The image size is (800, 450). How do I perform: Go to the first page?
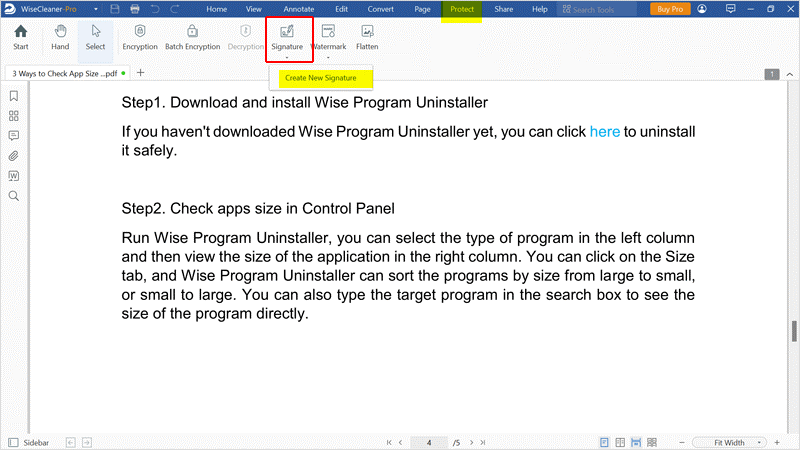[389, 442]
